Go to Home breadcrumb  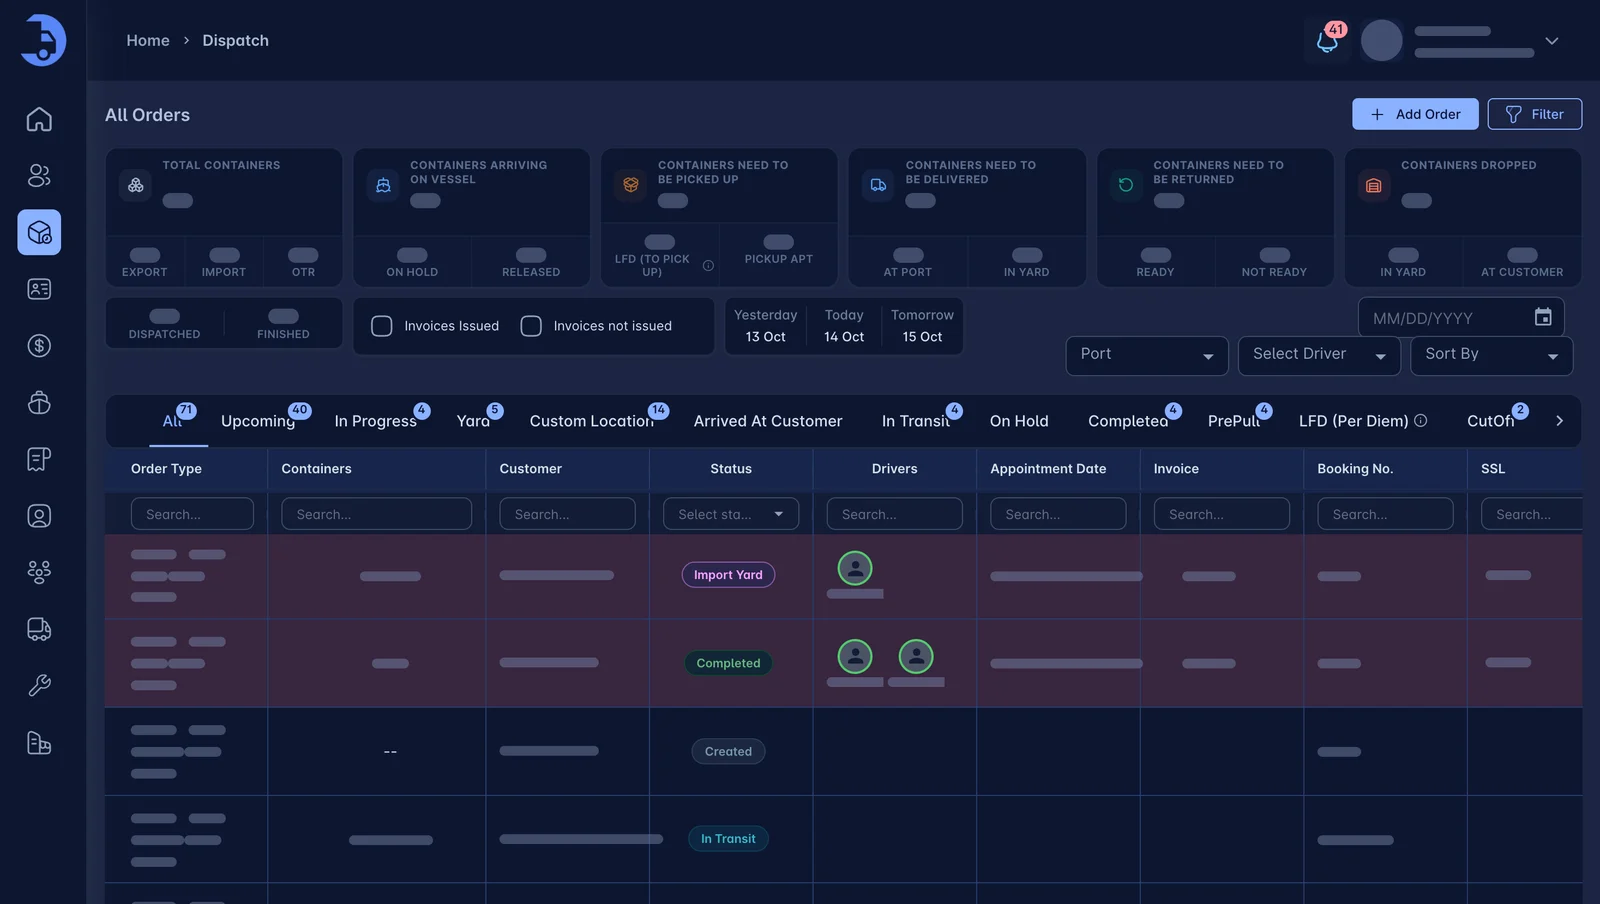[148, 40]
